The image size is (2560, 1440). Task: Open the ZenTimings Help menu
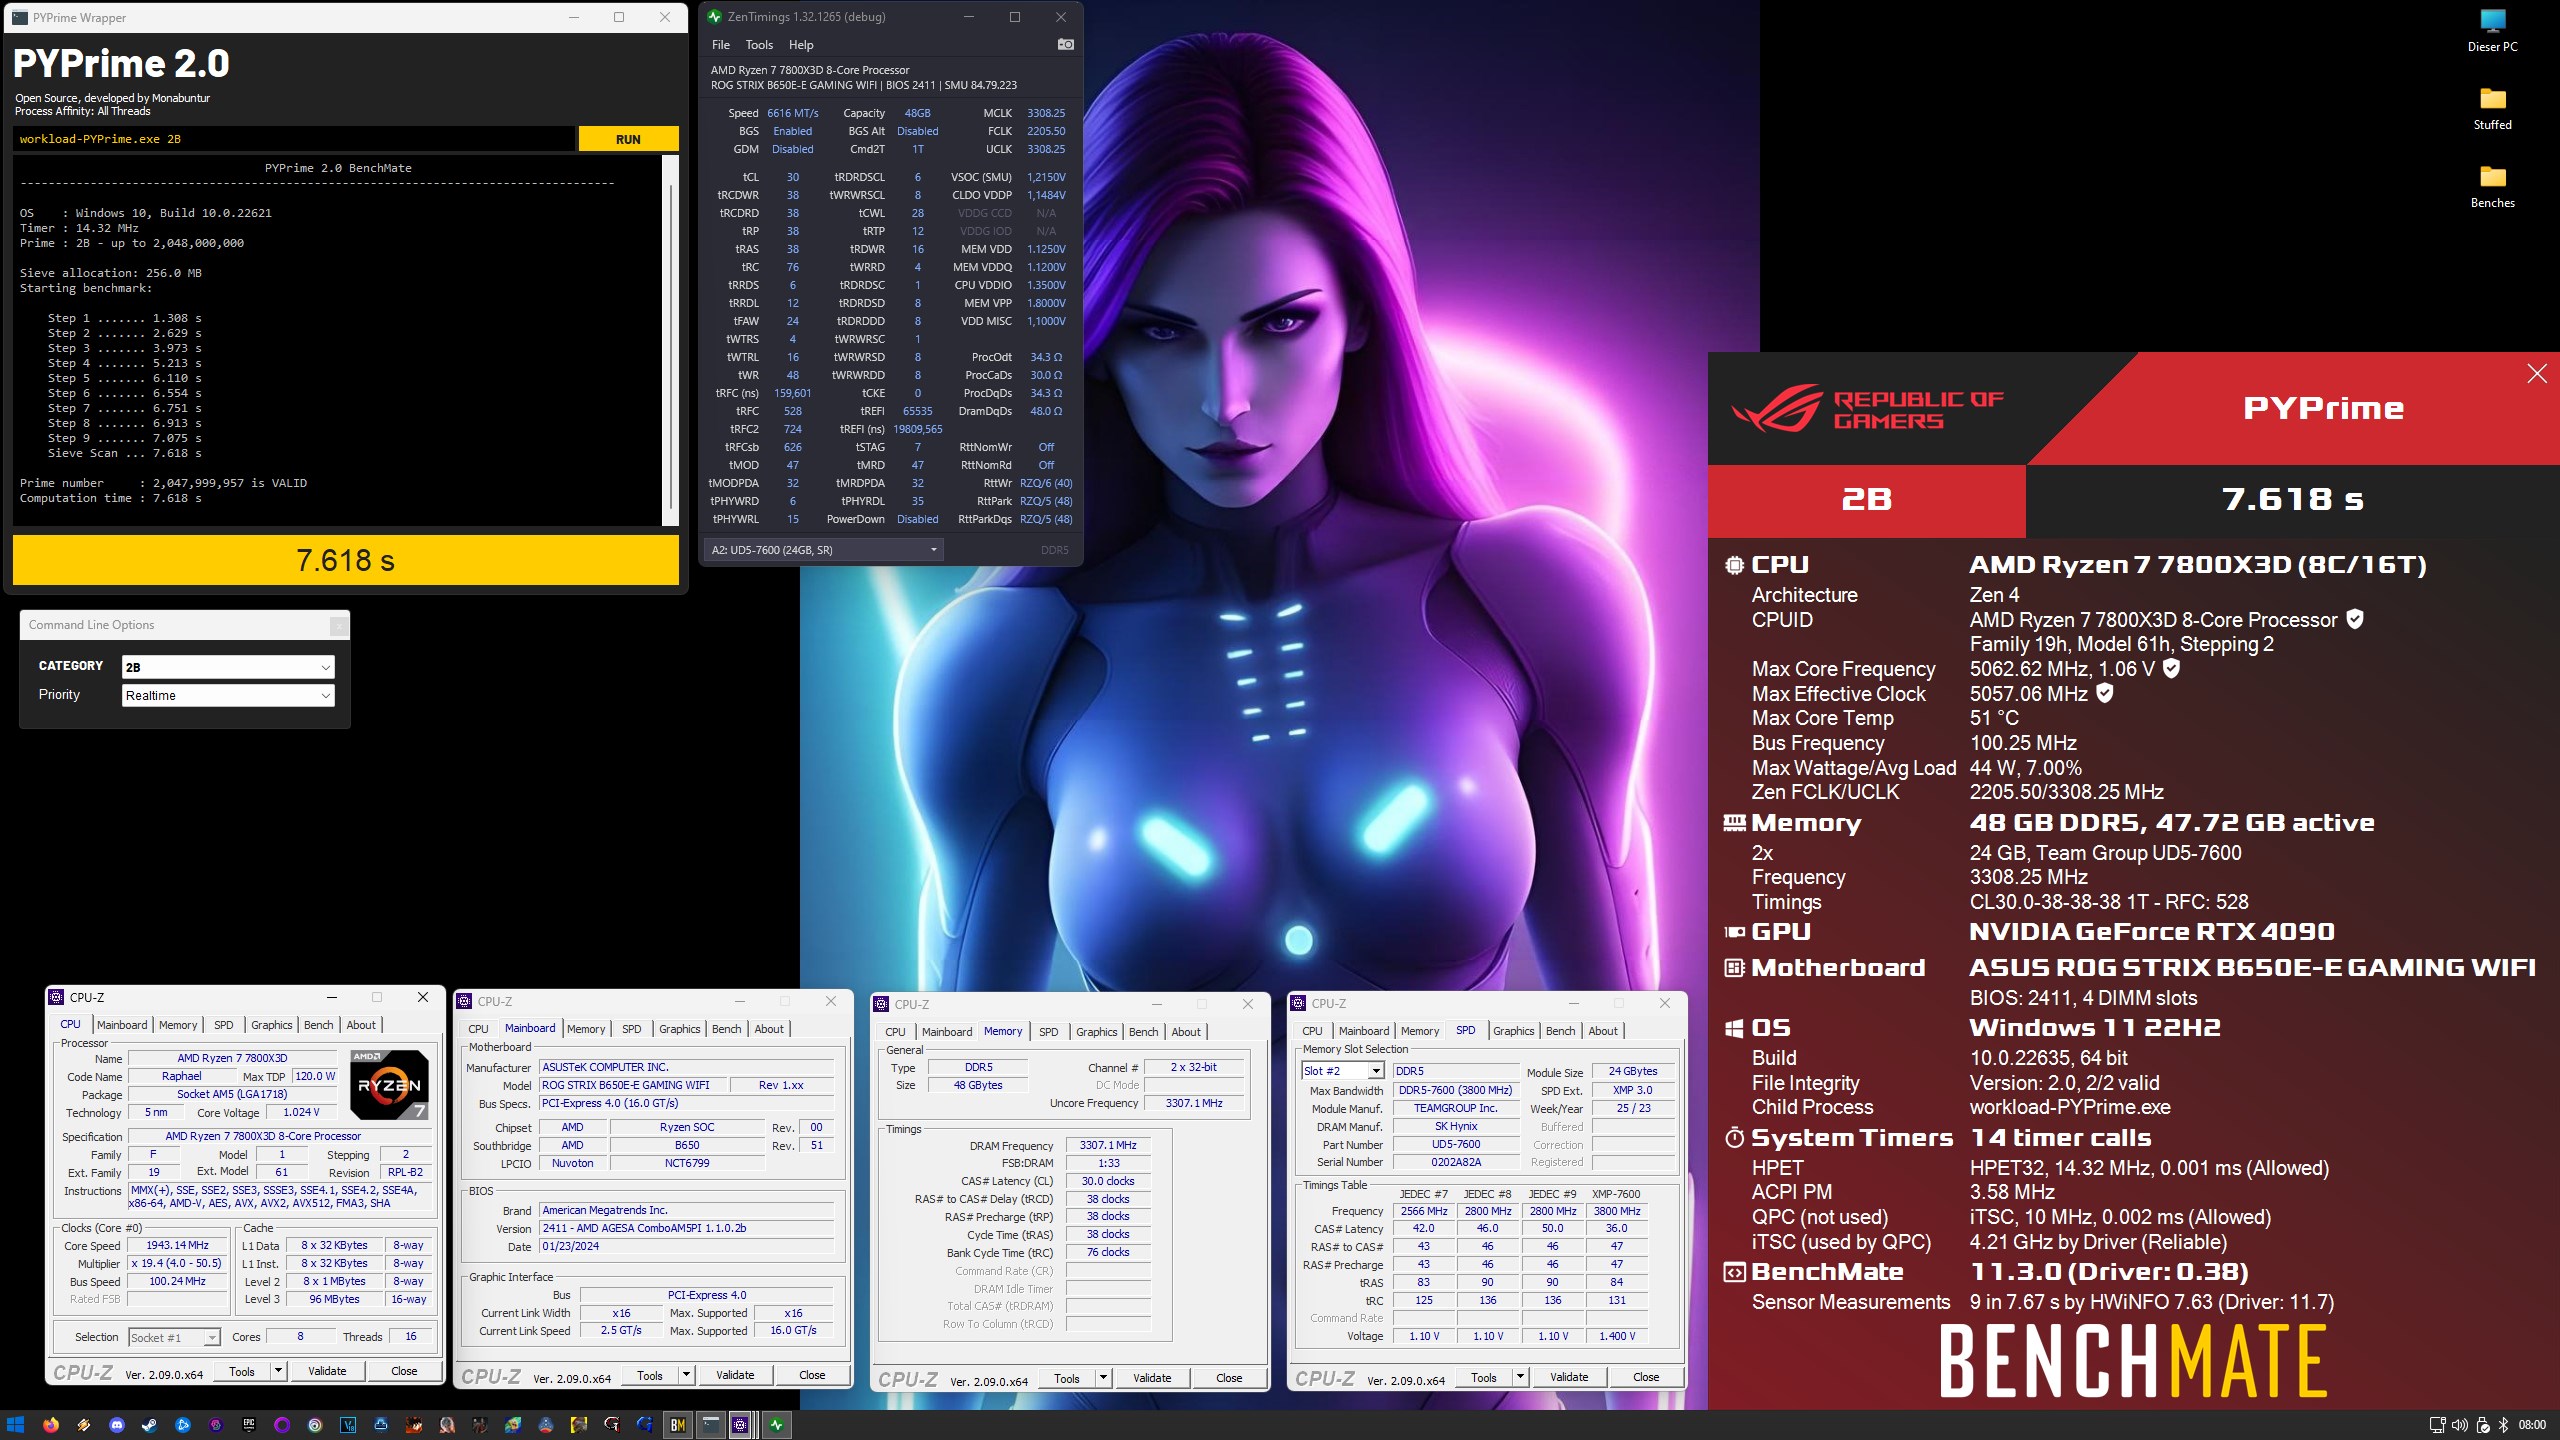(x=801, y=45)
